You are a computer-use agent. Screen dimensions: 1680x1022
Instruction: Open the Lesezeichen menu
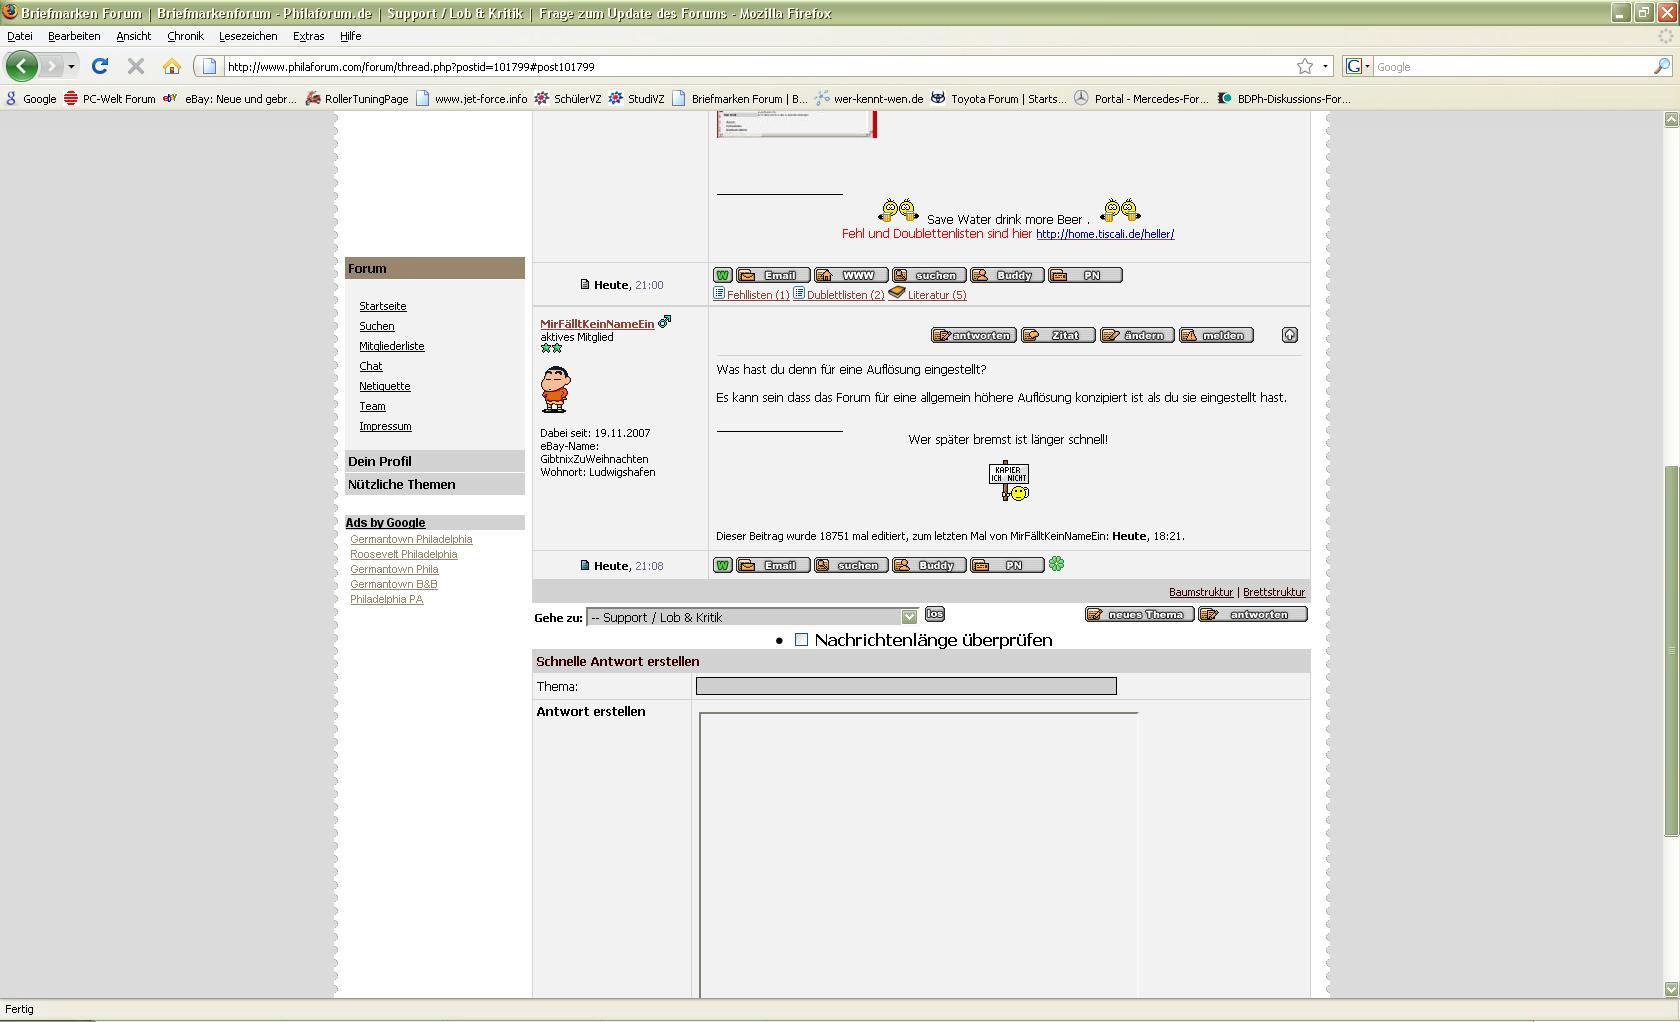(248, 36)
